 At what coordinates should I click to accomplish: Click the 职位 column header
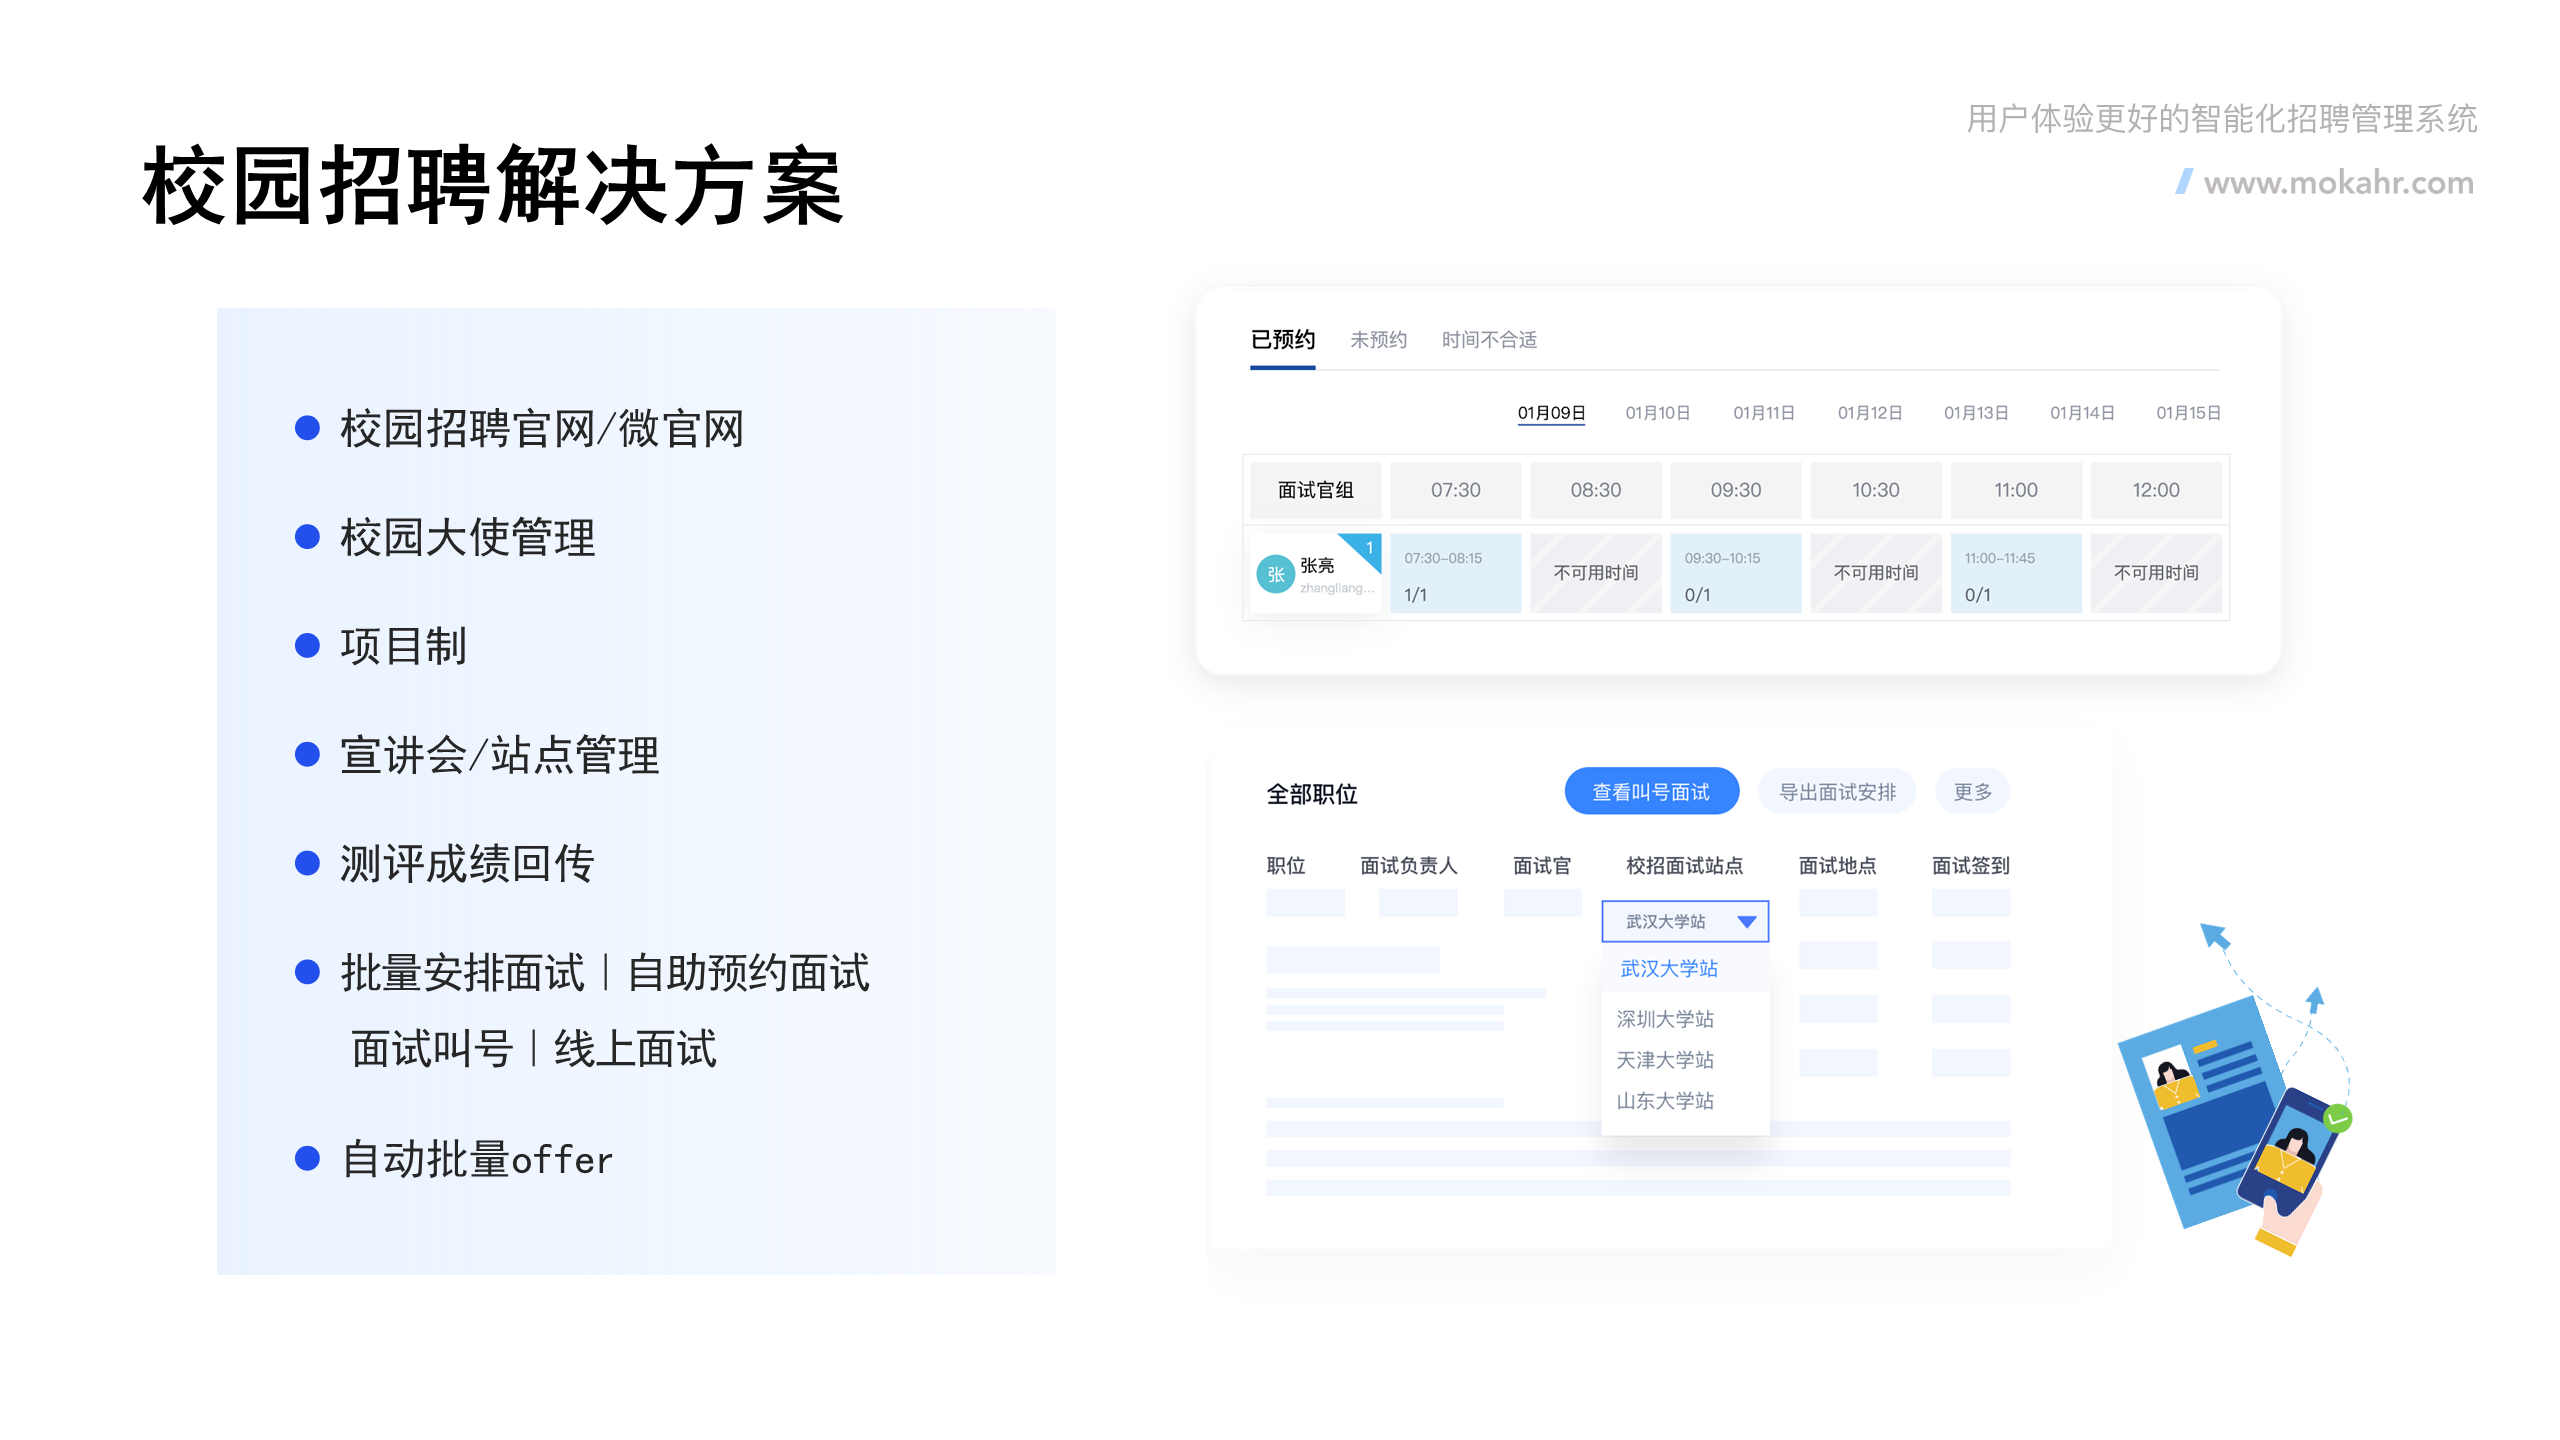(x=1286, y=865)
